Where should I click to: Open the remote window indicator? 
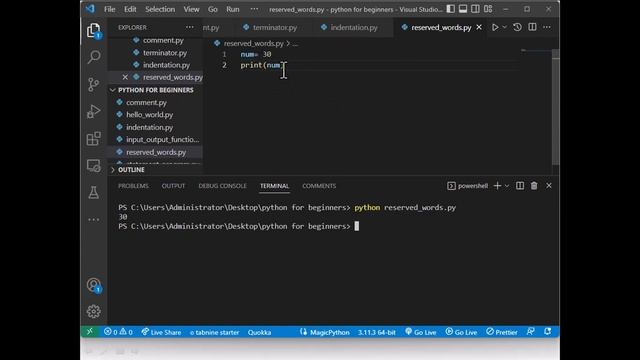click(x=90, y=332)
